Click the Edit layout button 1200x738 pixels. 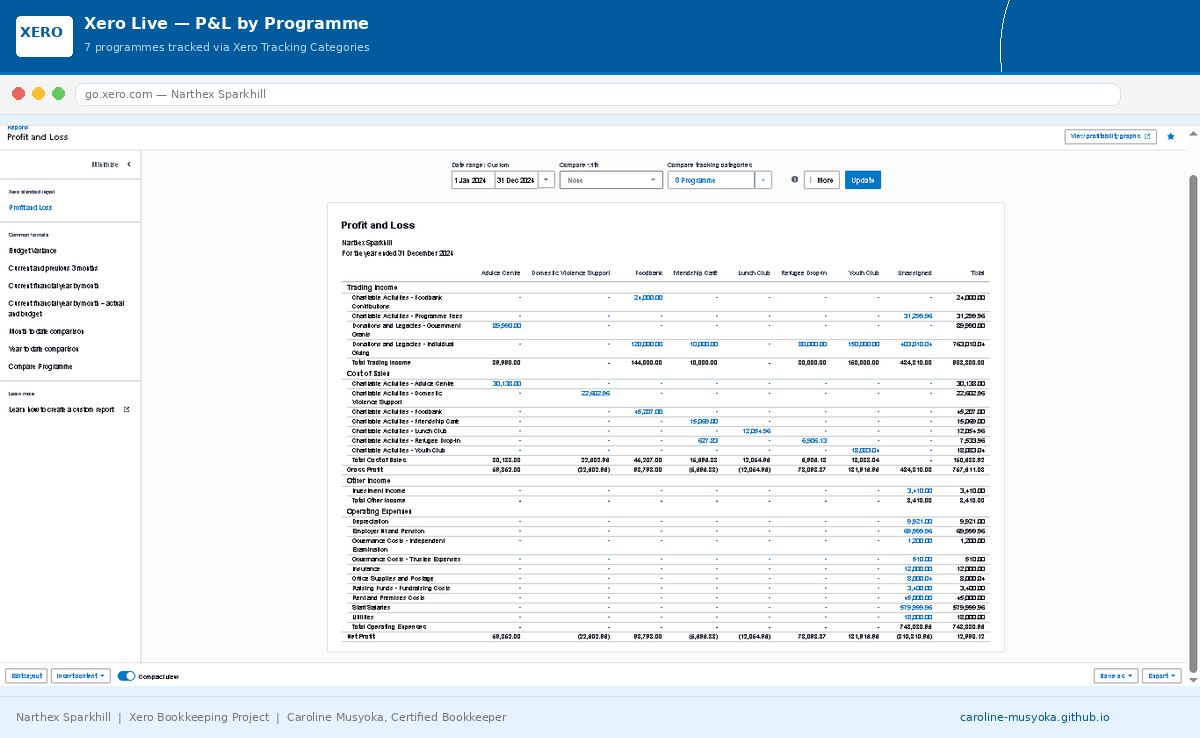26,676
